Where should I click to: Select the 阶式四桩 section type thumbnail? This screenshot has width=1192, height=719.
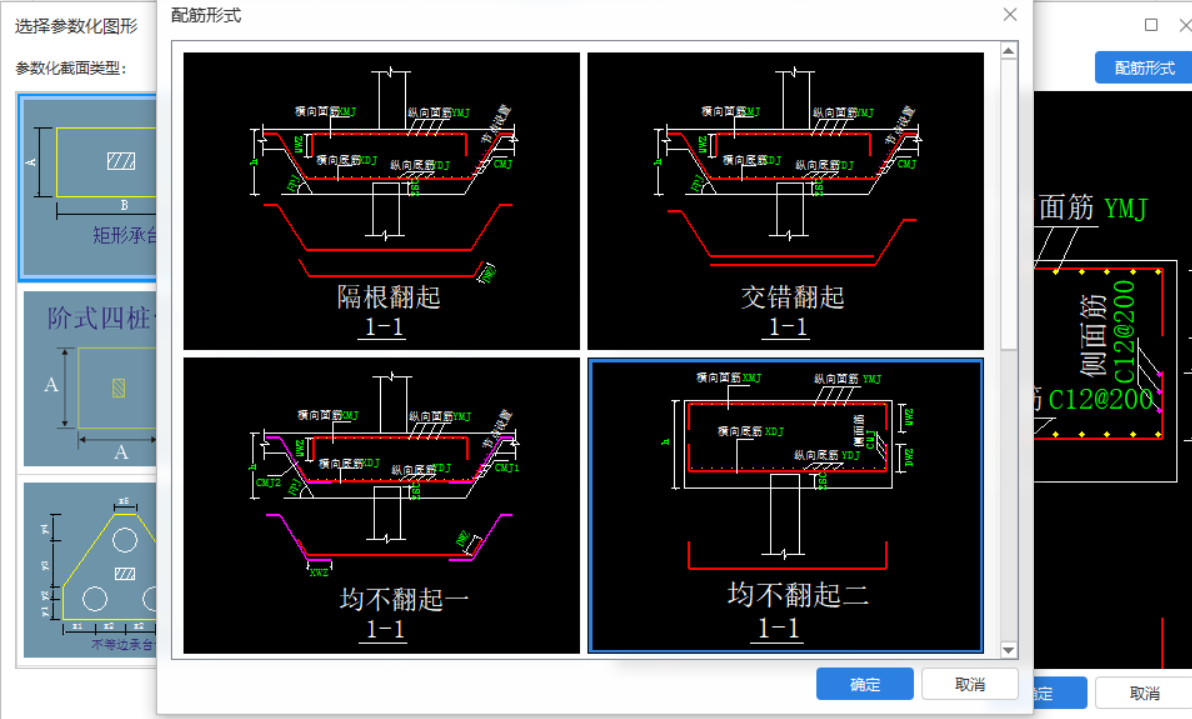click(x=90, y=379)
